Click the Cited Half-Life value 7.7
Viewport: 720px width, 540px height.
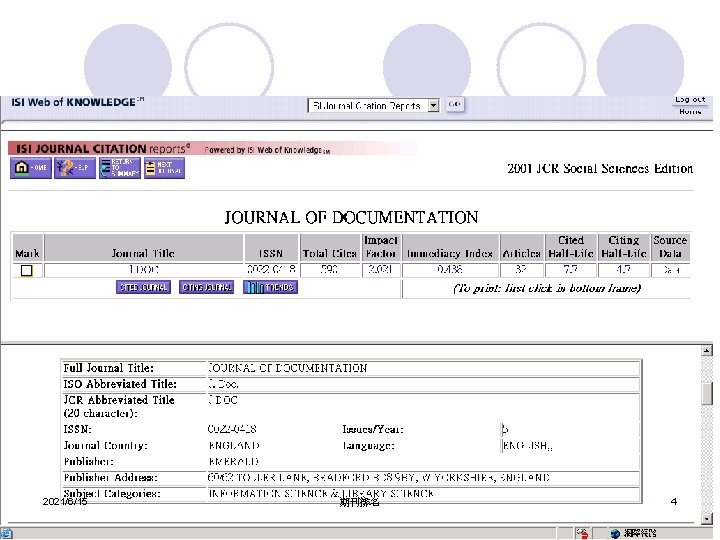[570, 270]
